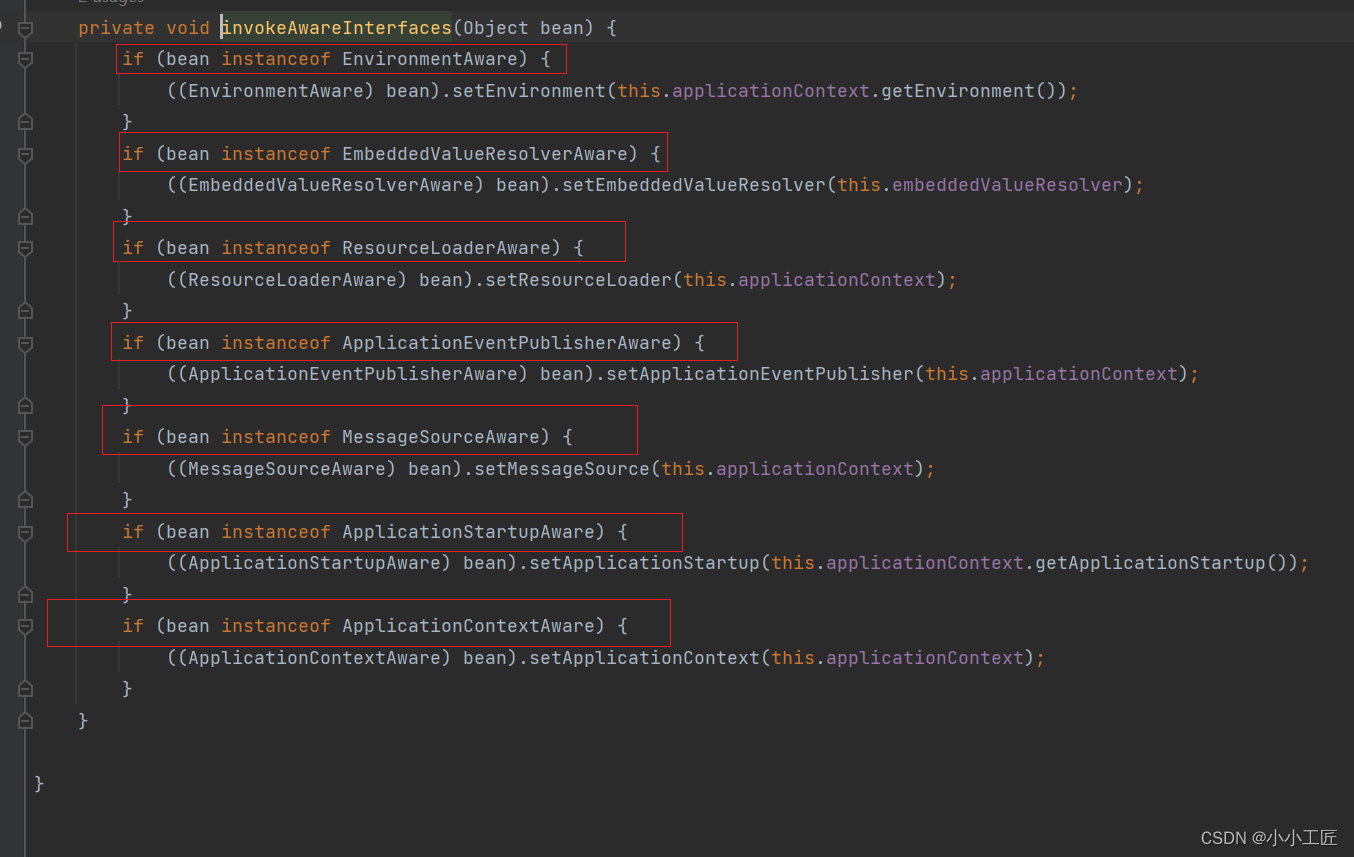Click the setResourceLoader method call

[579, 280]
